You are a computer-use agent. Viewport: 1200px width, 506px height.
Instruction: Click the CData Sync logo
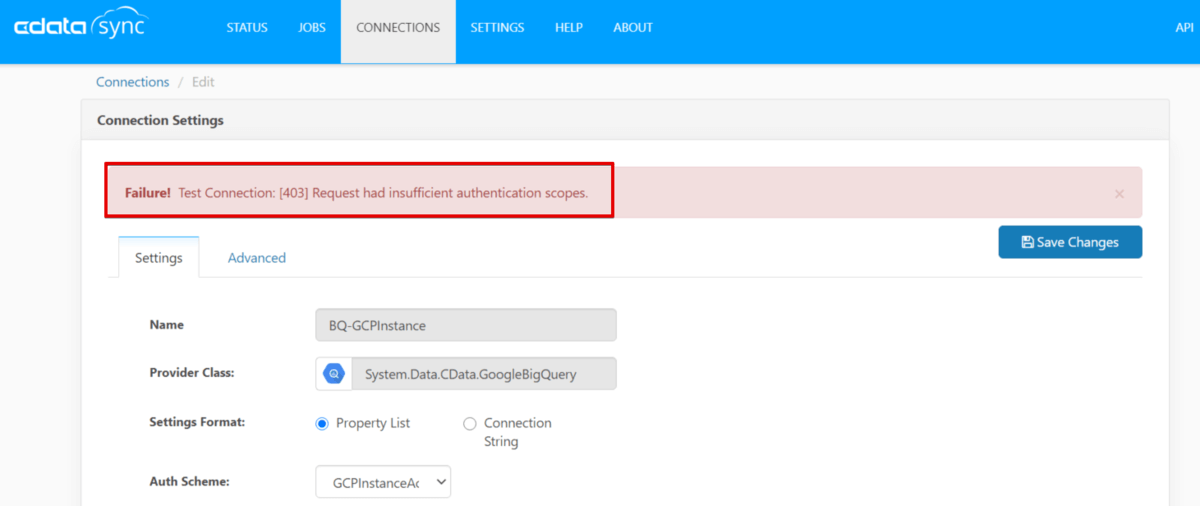79,27
